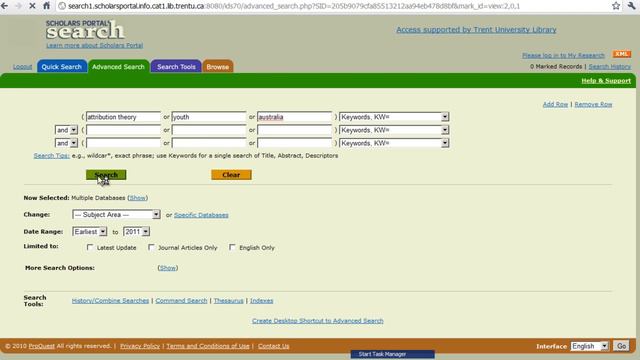Show the selected multiple databases
The height and width of the screenshot is (360, 640).
point(138,198)
